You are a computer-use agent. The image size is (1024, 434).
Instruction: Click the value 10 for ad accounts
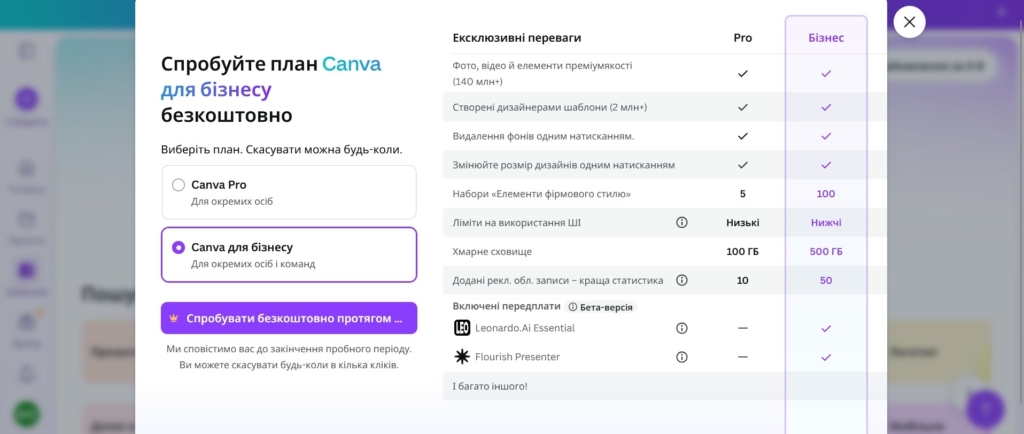point(743,280)
